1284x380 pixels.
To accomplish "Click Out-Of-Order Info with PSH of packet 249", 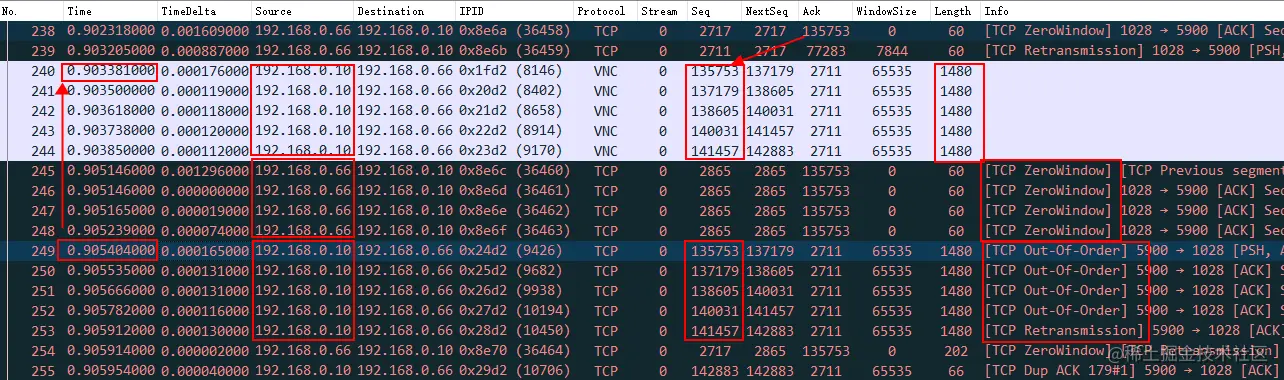I will [x=1134, y=251].
